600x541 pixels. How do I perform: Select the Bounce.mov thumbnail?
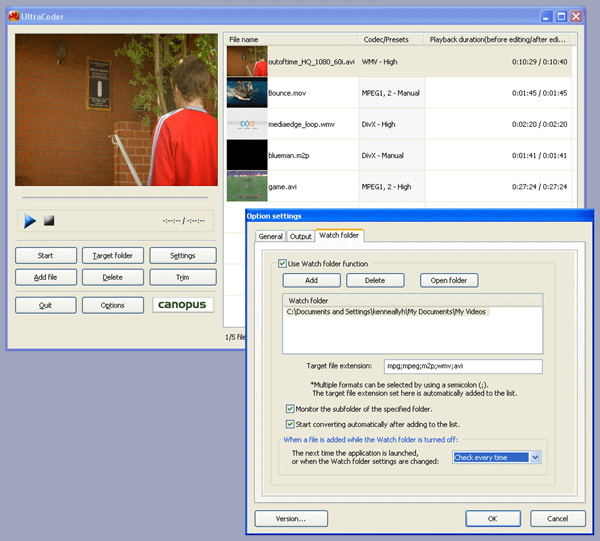click(x=247, y=93)
